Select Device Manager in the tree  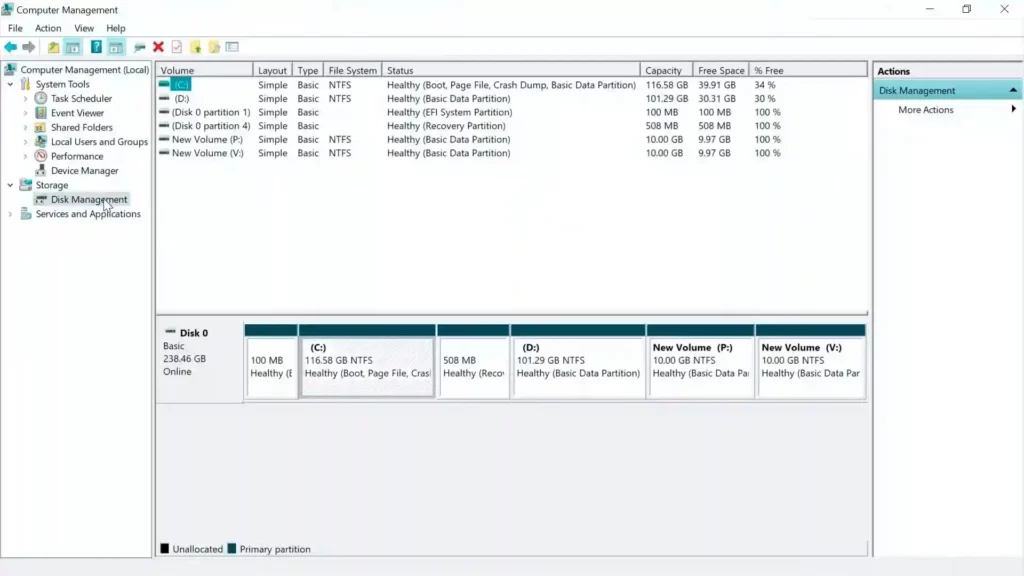[x=84, y=170]
